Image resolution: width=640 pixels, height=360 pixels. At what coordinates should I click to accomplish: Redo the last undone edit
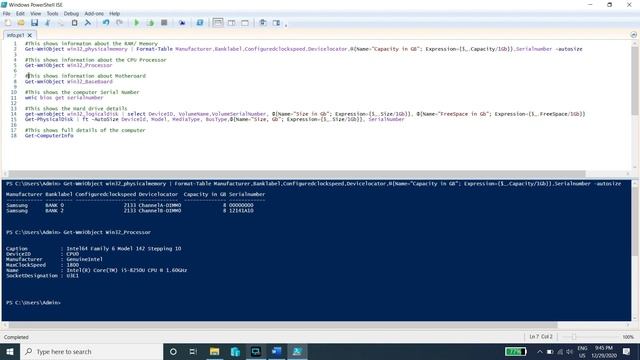point(119,23)
